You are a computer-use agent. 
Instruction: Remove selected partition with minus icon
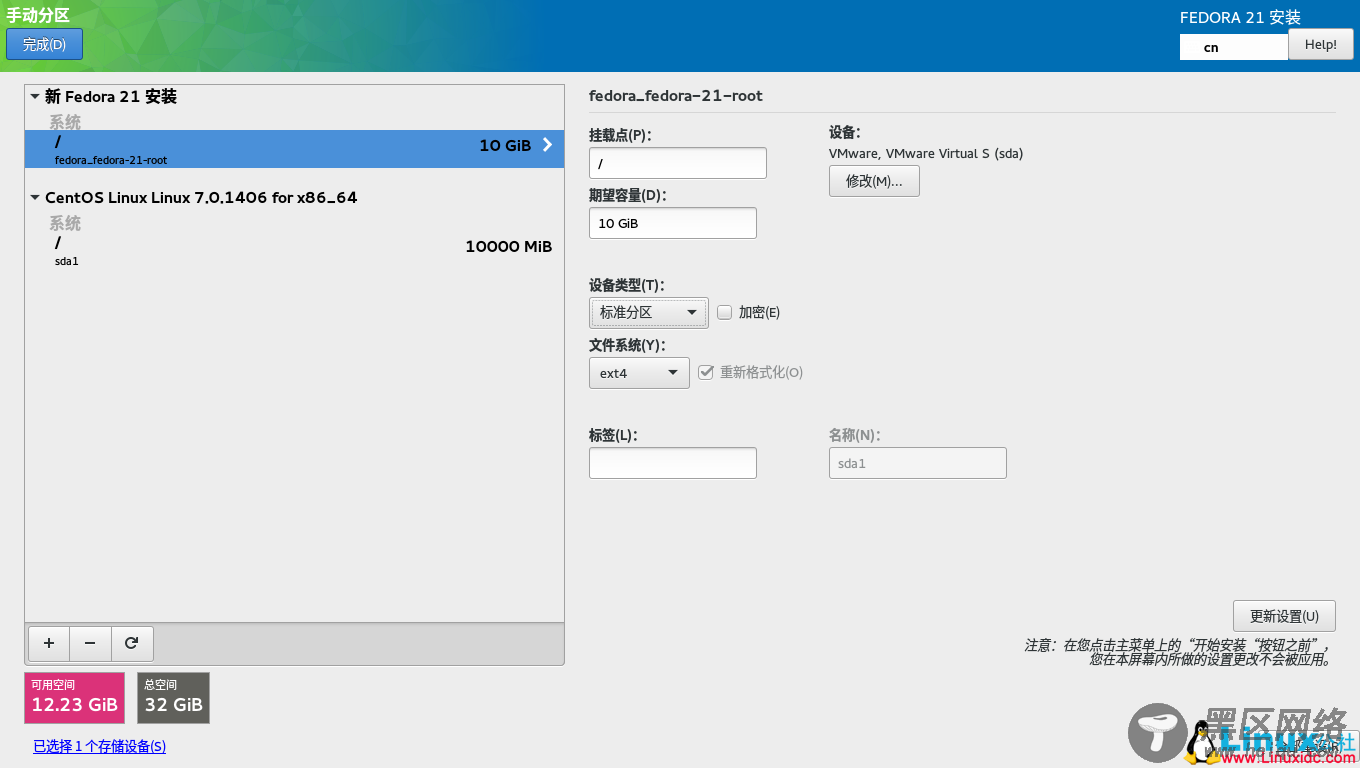(x=90, y=643)
